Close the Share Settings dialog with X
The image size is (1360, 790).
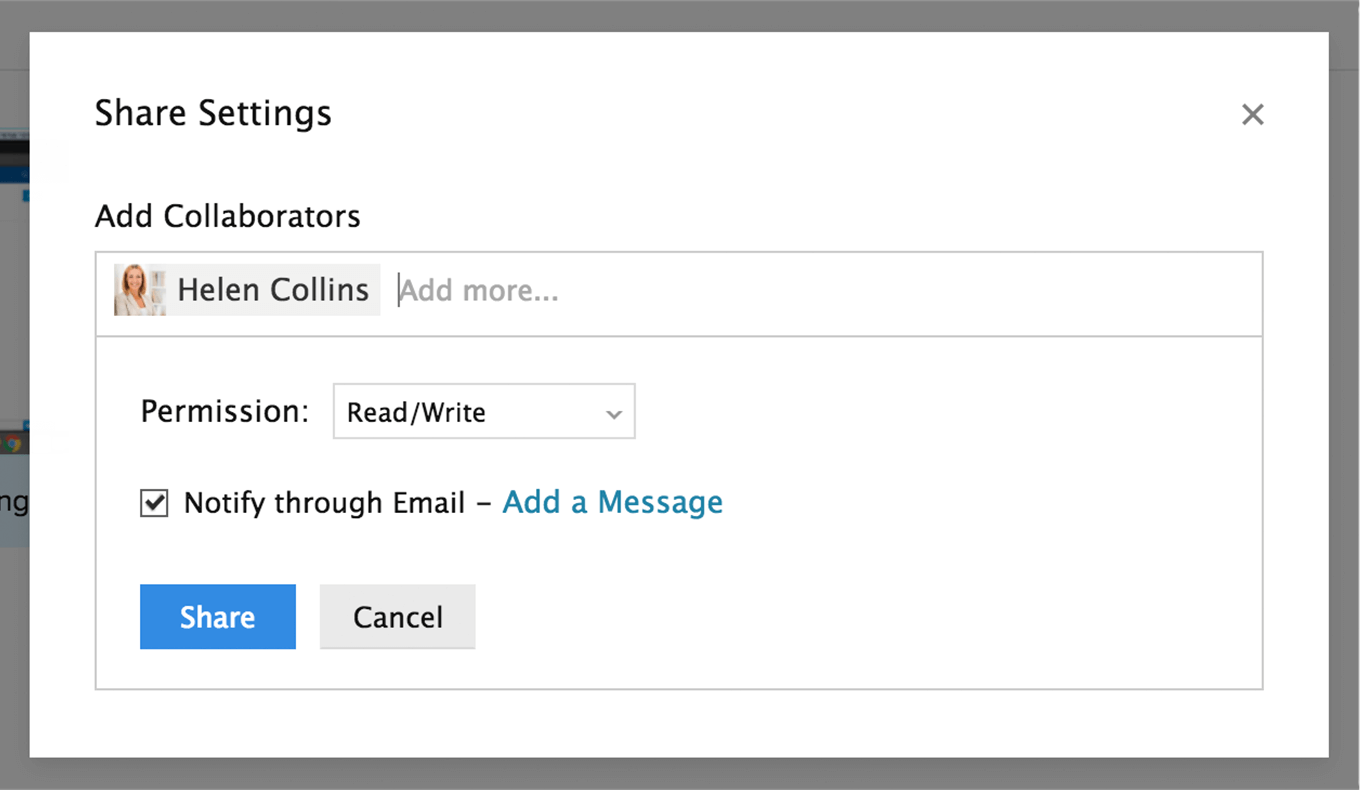coord(1252,114)
